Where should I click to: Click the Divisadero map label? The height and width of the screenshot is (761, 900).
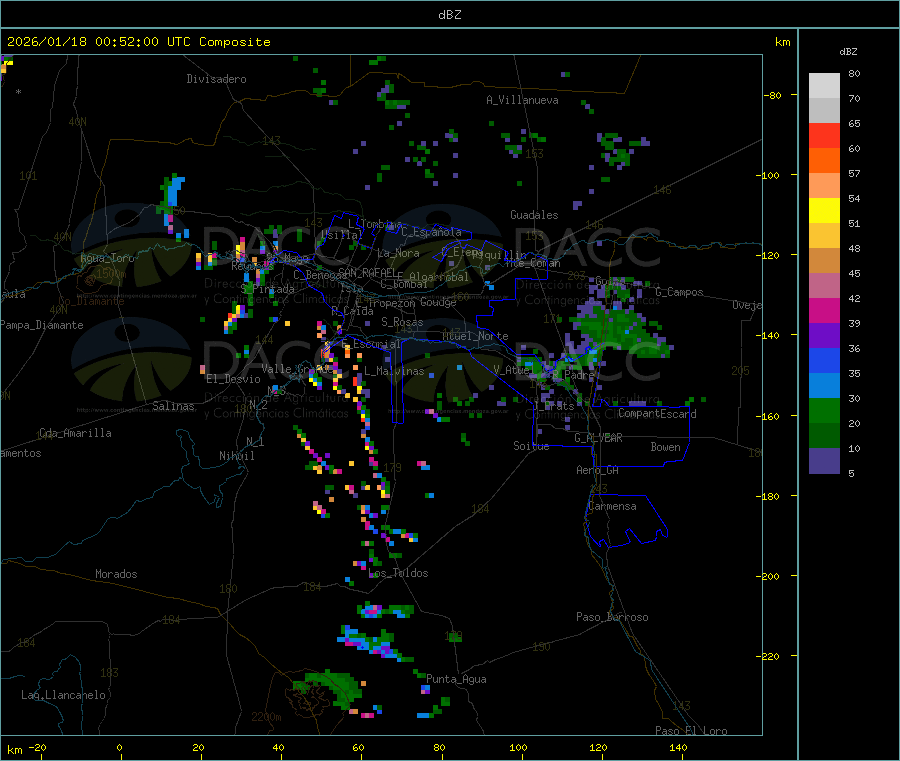(x=216, y=79)
